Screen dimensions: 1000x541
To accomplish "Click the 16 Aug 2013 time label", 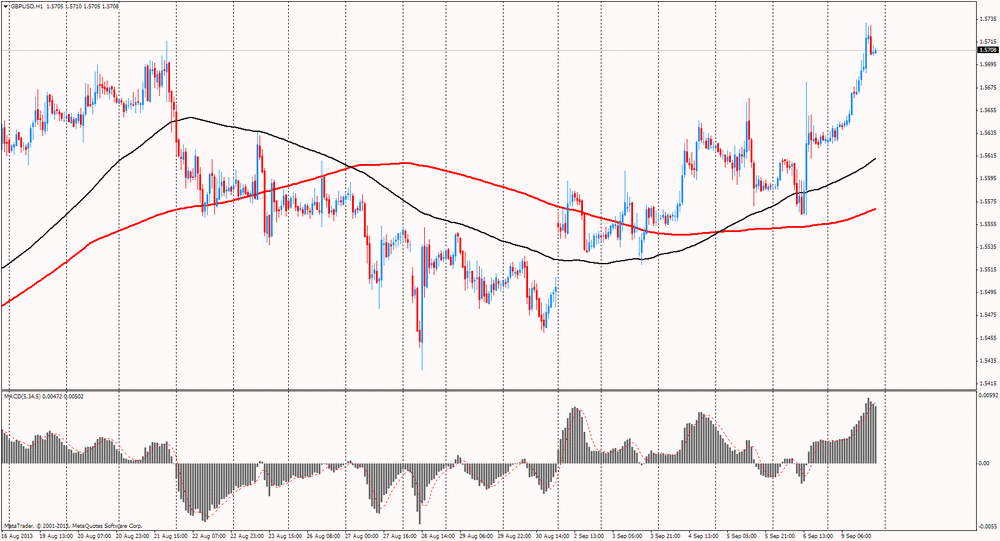I will [x=17, y=536].
